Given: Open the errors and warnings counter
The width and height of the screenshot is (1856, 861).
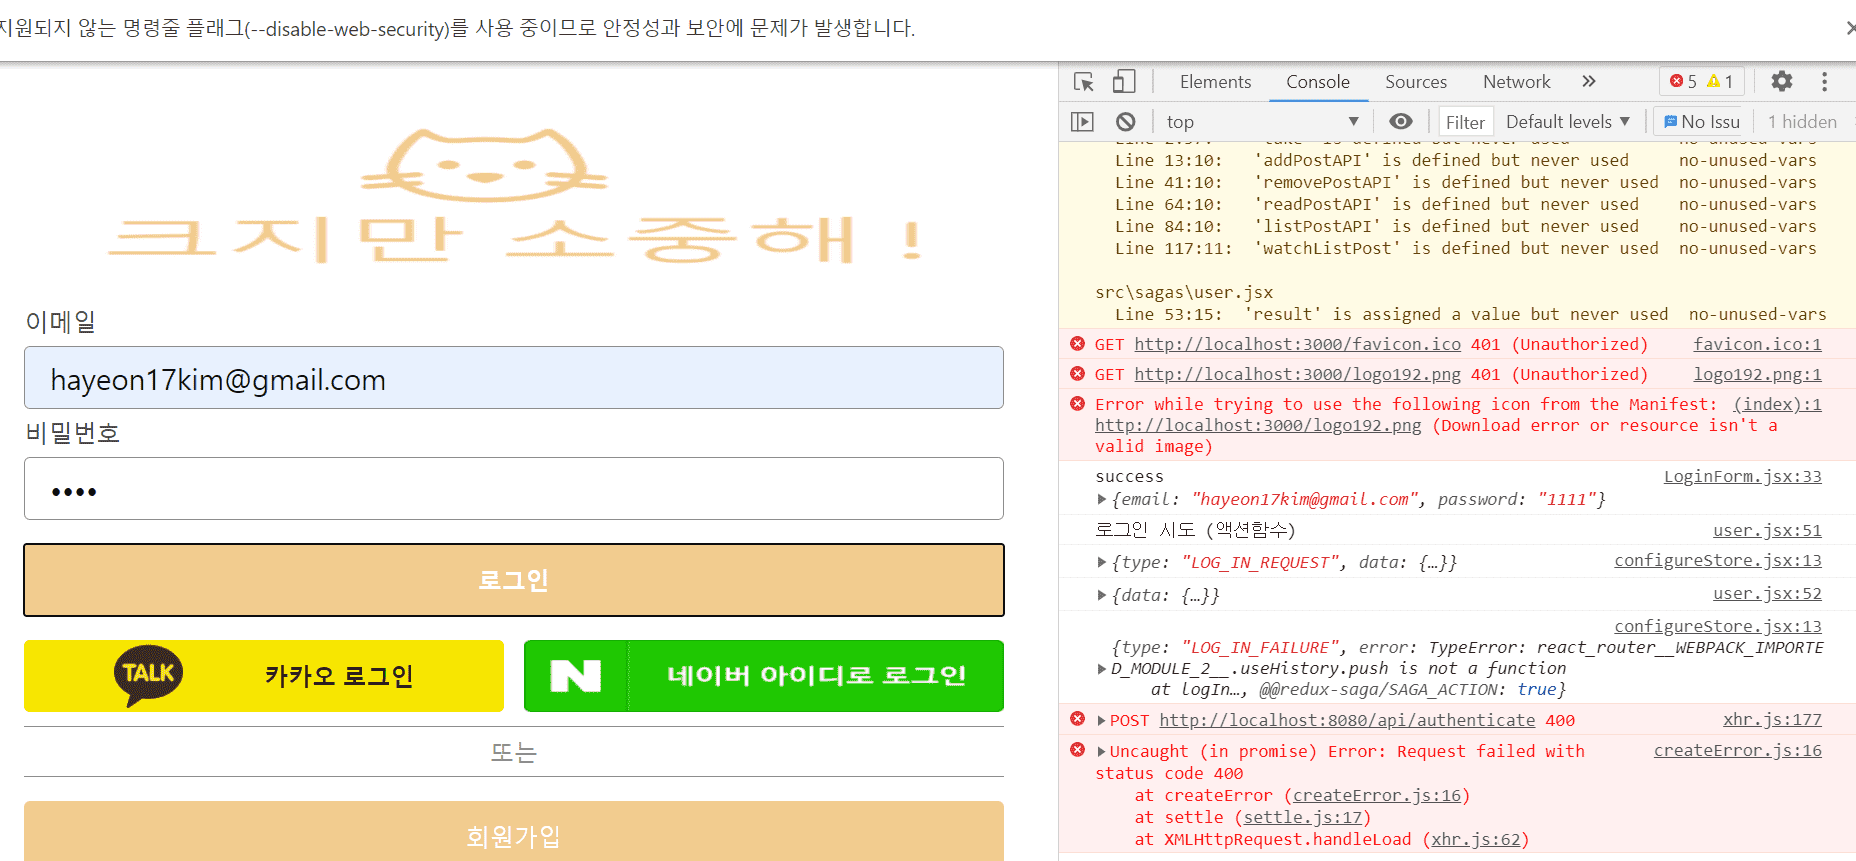Looking at the screenshot, I should pos(1701,81).
